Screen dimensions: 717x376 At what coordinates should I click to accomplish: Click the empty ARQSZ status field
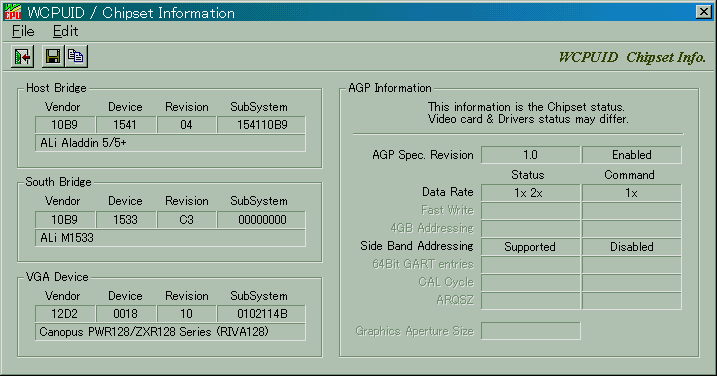pyautogui.click(x=530, y=301)
